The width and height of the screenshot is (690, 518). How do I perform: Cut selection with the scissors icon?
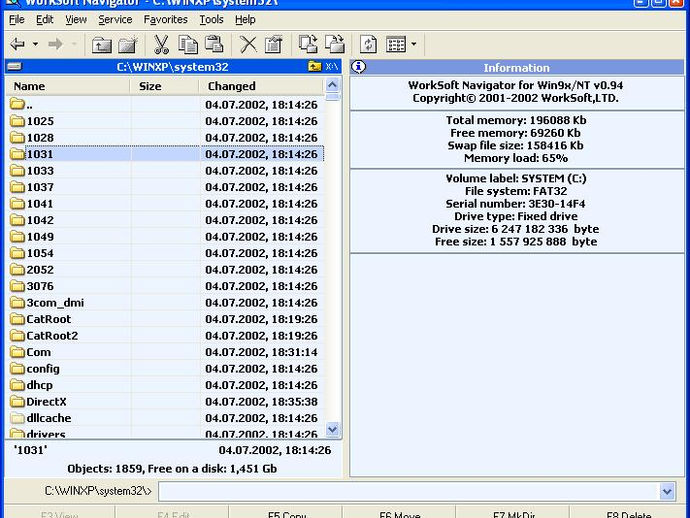coord(161,44)
